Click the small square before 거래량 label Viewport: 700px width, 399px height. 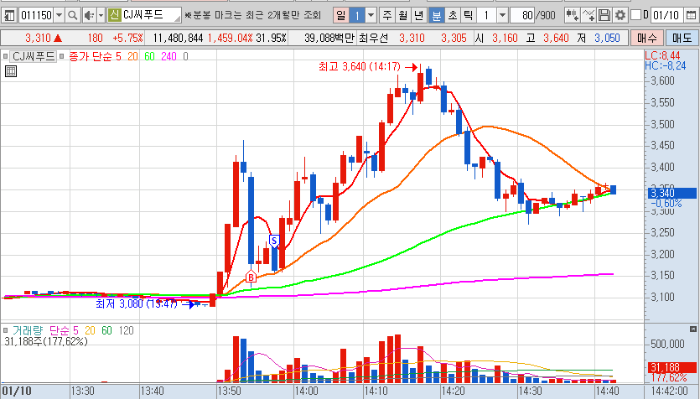click(x=5, y=331)
